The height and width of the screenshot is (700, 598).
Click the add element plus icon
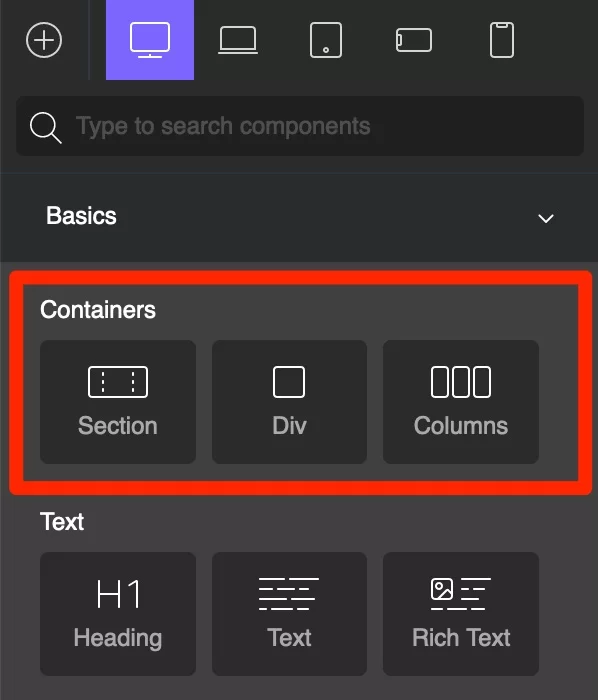44,40
